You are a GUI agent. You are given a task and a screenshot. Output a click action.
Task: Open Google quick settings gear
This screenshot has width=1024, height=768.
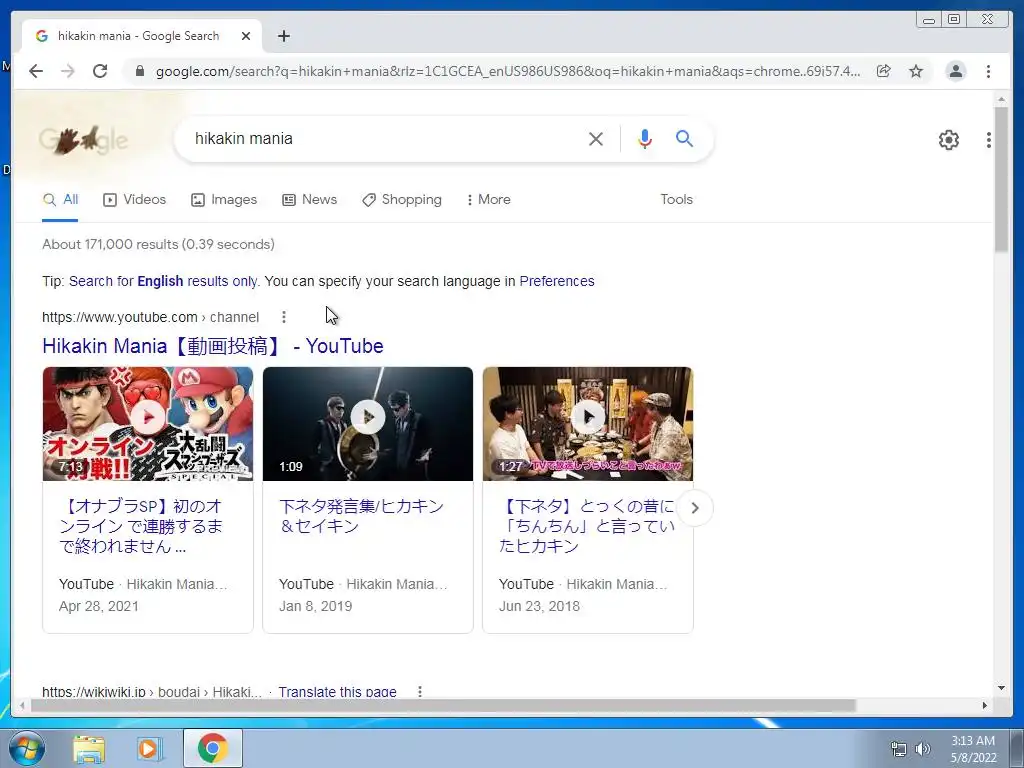[x=948, y=139]
